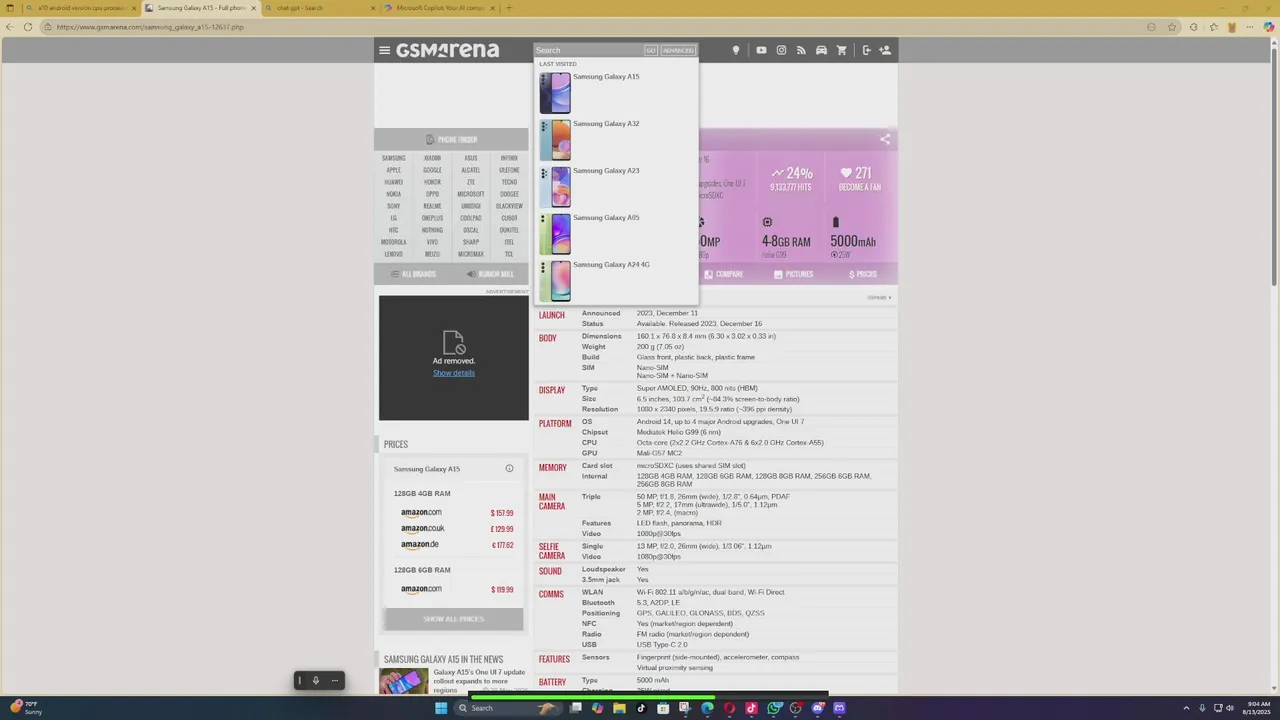Open the GSMArena hamburger menu

click(x=384, y=50)
